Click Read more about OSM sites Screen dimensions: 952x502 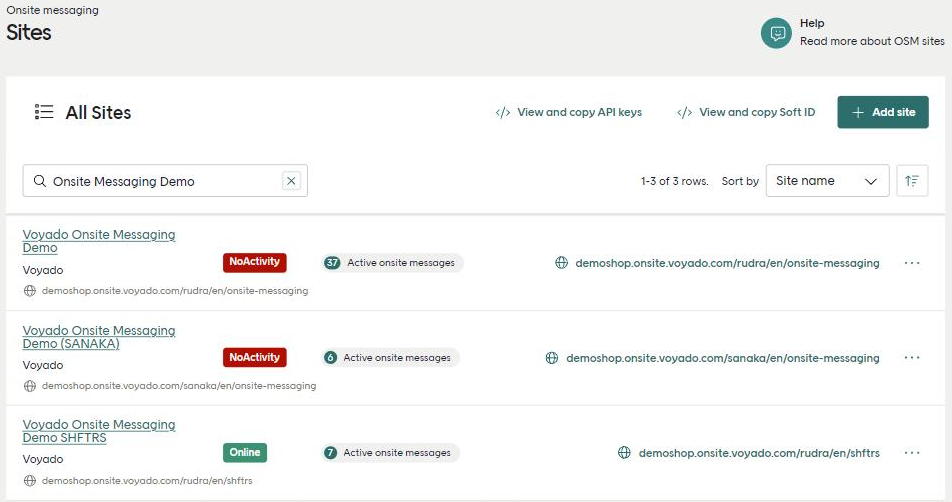click(872, 41)
